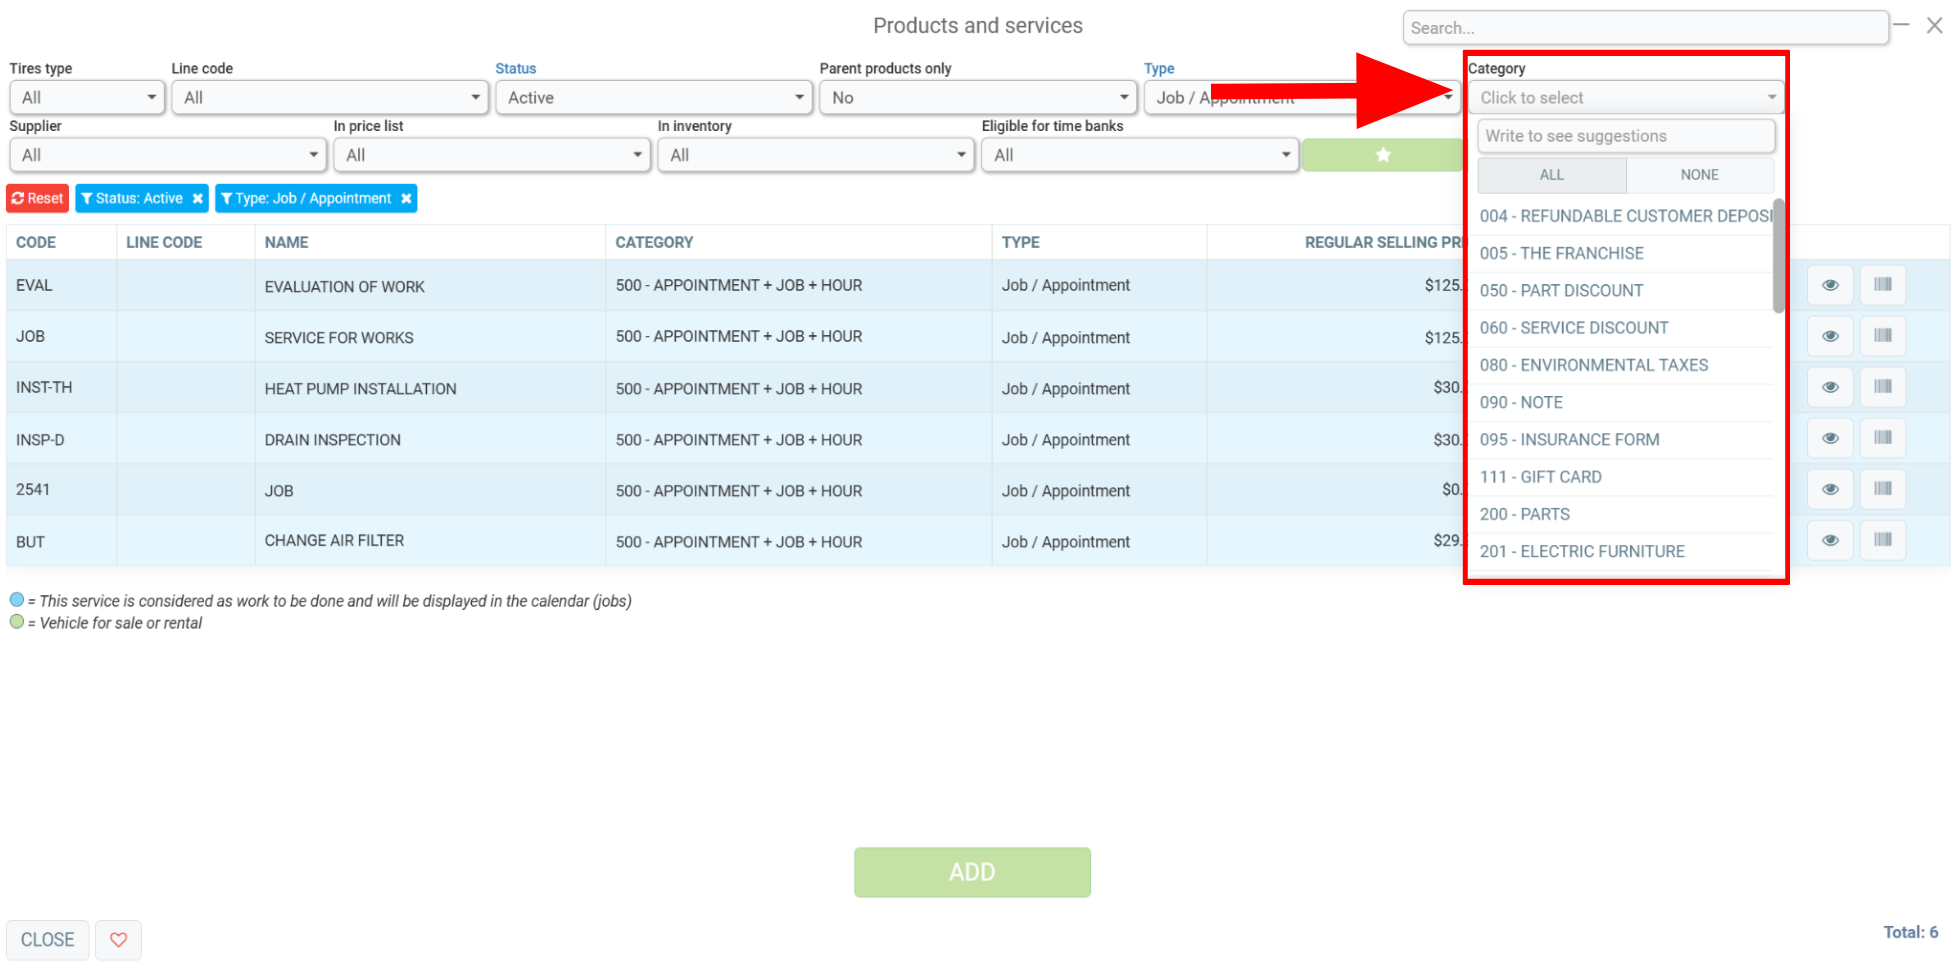Click the green star favorites button
Screen dimensions: 1951x966
(x=1382, y=155)
